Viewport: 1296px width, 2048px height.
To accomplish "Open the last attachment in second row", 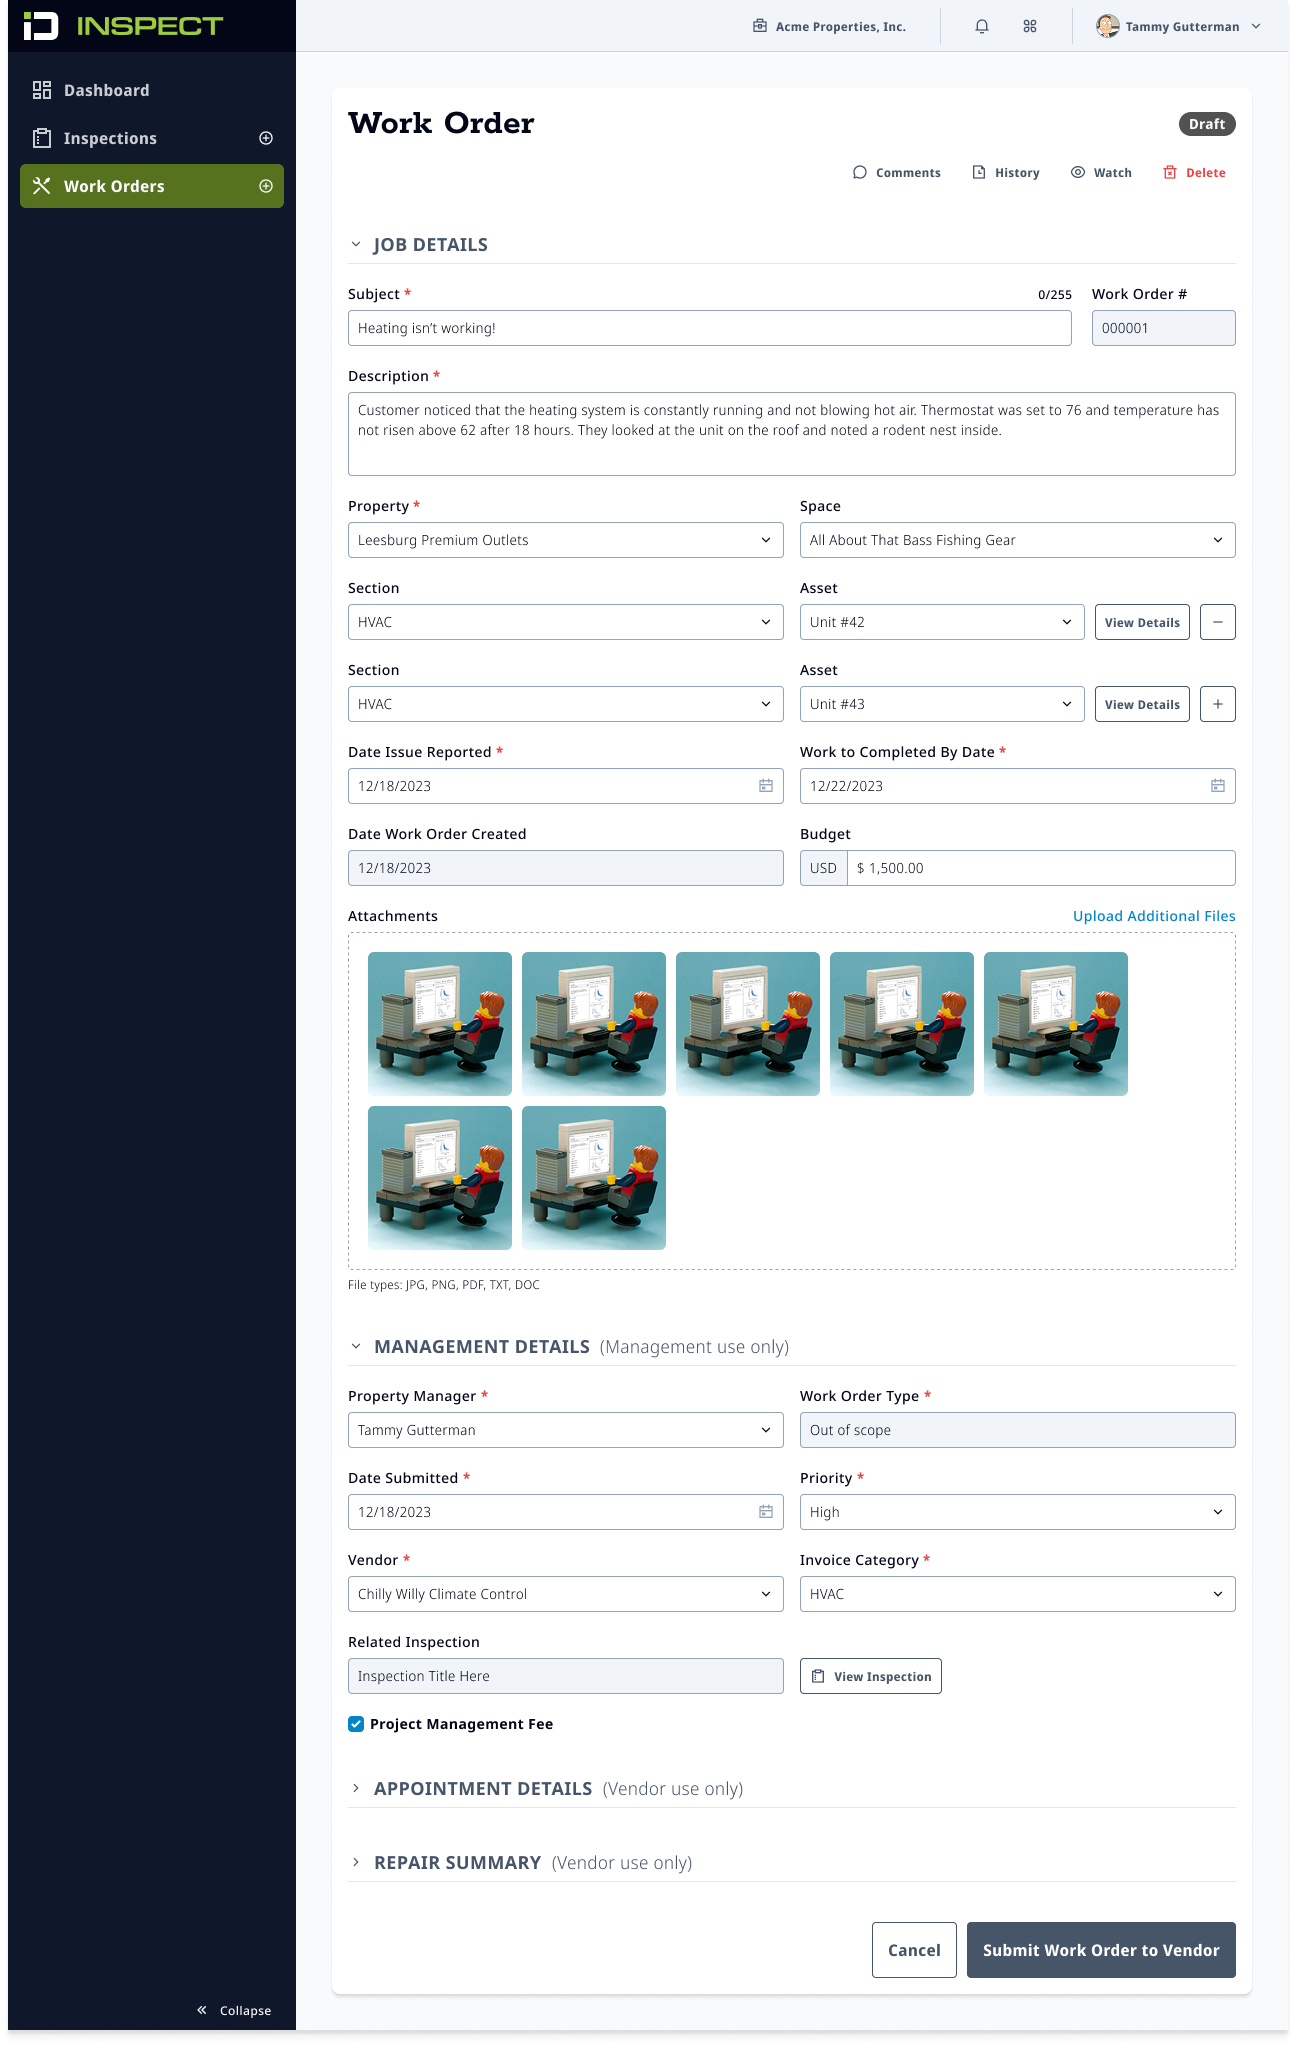I will point(594,1178).
